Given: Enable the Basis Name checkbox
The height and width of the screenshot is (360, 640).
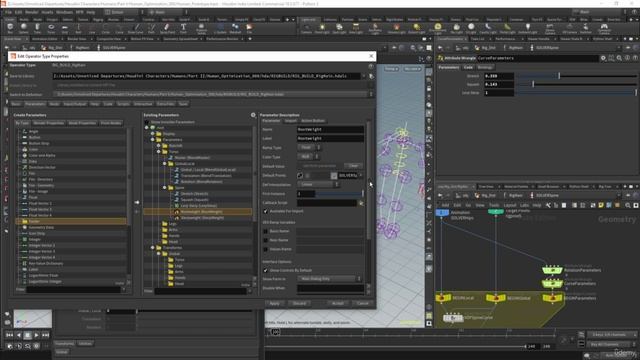Looking at the screenshot, I should coord(266,231).
